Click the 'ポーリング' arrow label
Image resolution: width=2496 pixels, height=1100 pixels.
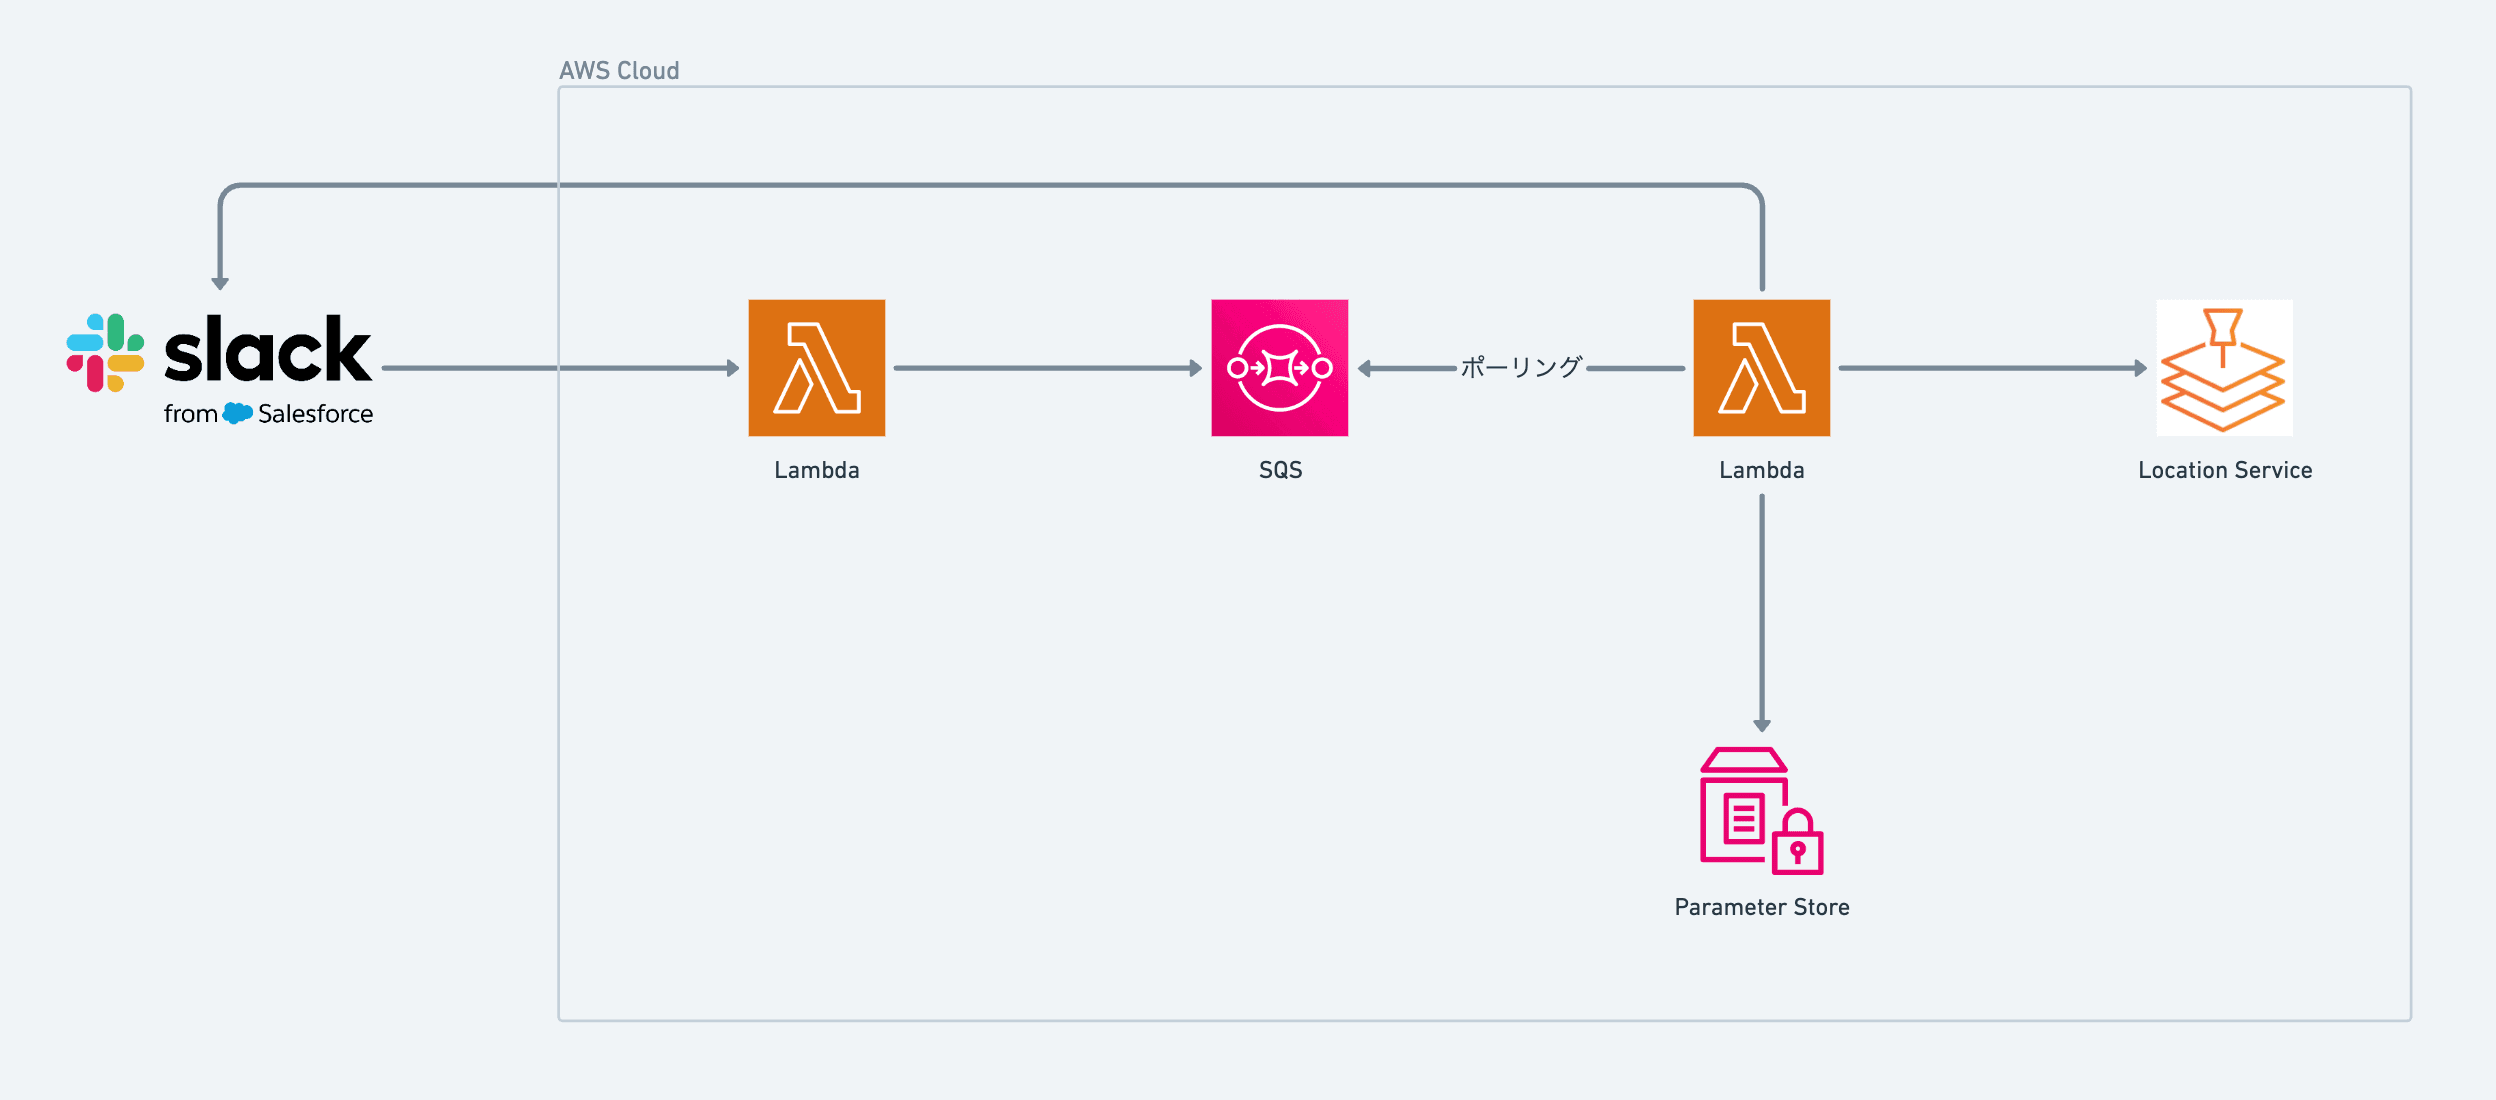1521,367
